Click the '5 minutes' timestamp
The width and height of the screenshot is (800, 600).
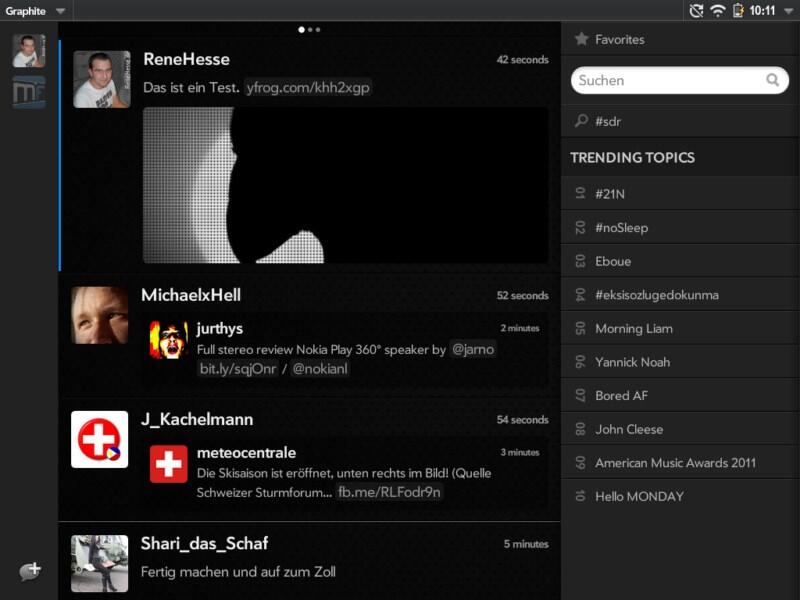(526, 544)
